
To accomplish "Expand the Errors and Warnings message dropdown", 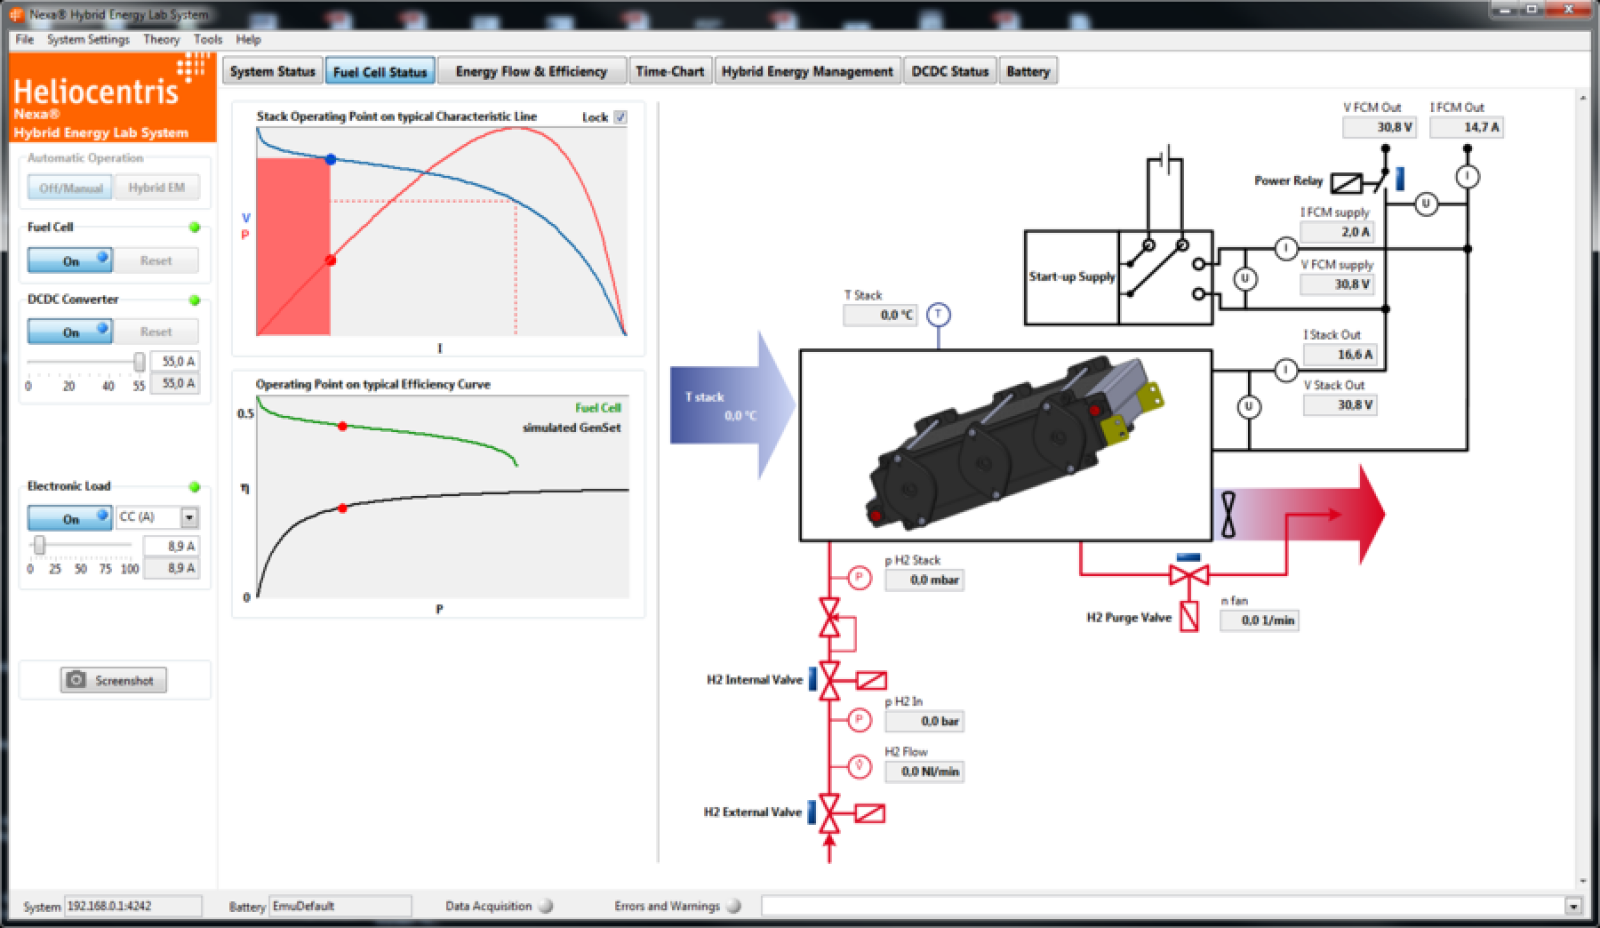I will [1573, 906].
